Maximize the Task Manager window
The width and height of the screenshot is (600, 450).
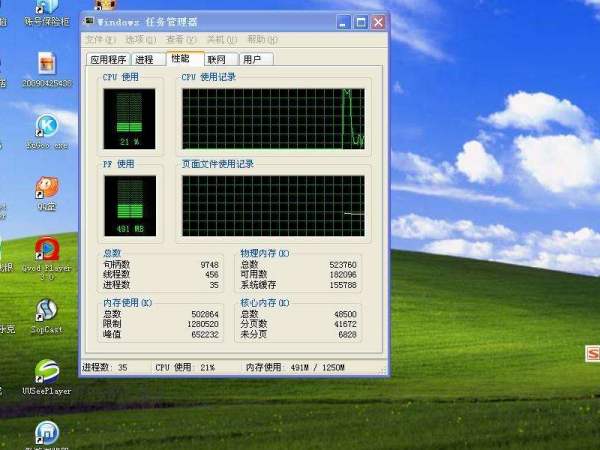(360, 21)
